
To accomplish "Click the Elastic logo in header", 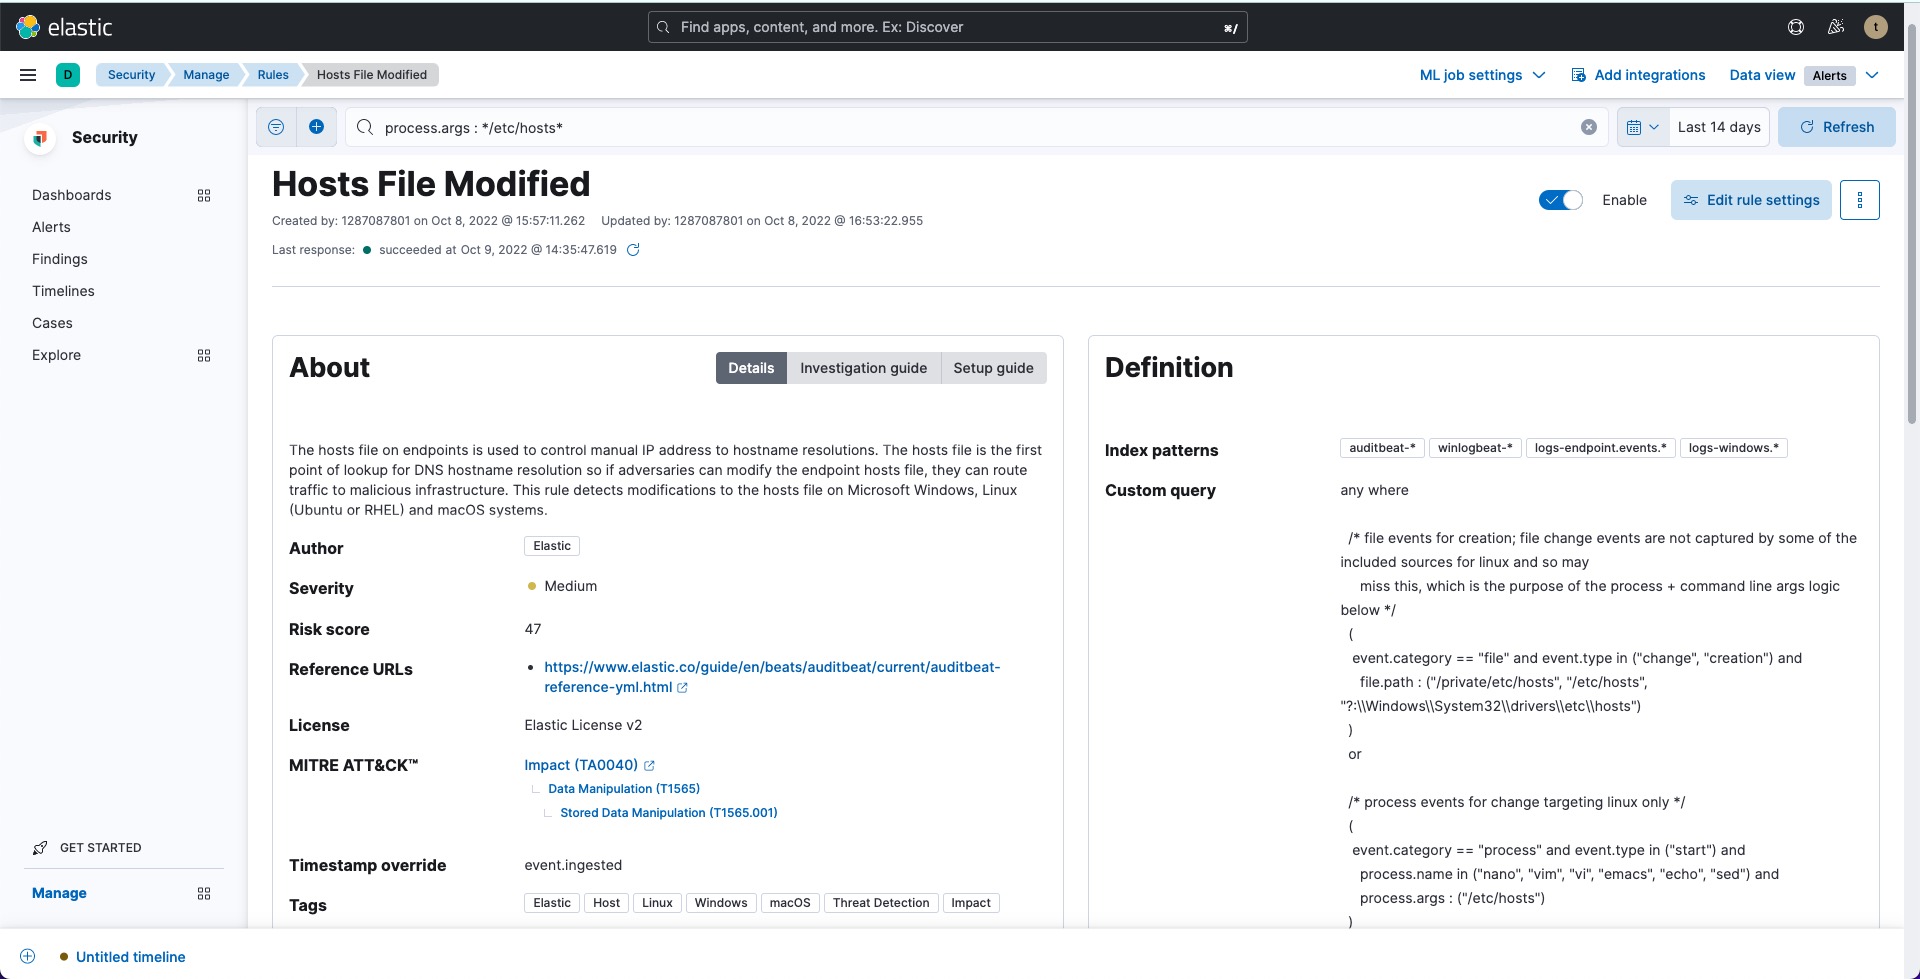I will coord(65,27).
